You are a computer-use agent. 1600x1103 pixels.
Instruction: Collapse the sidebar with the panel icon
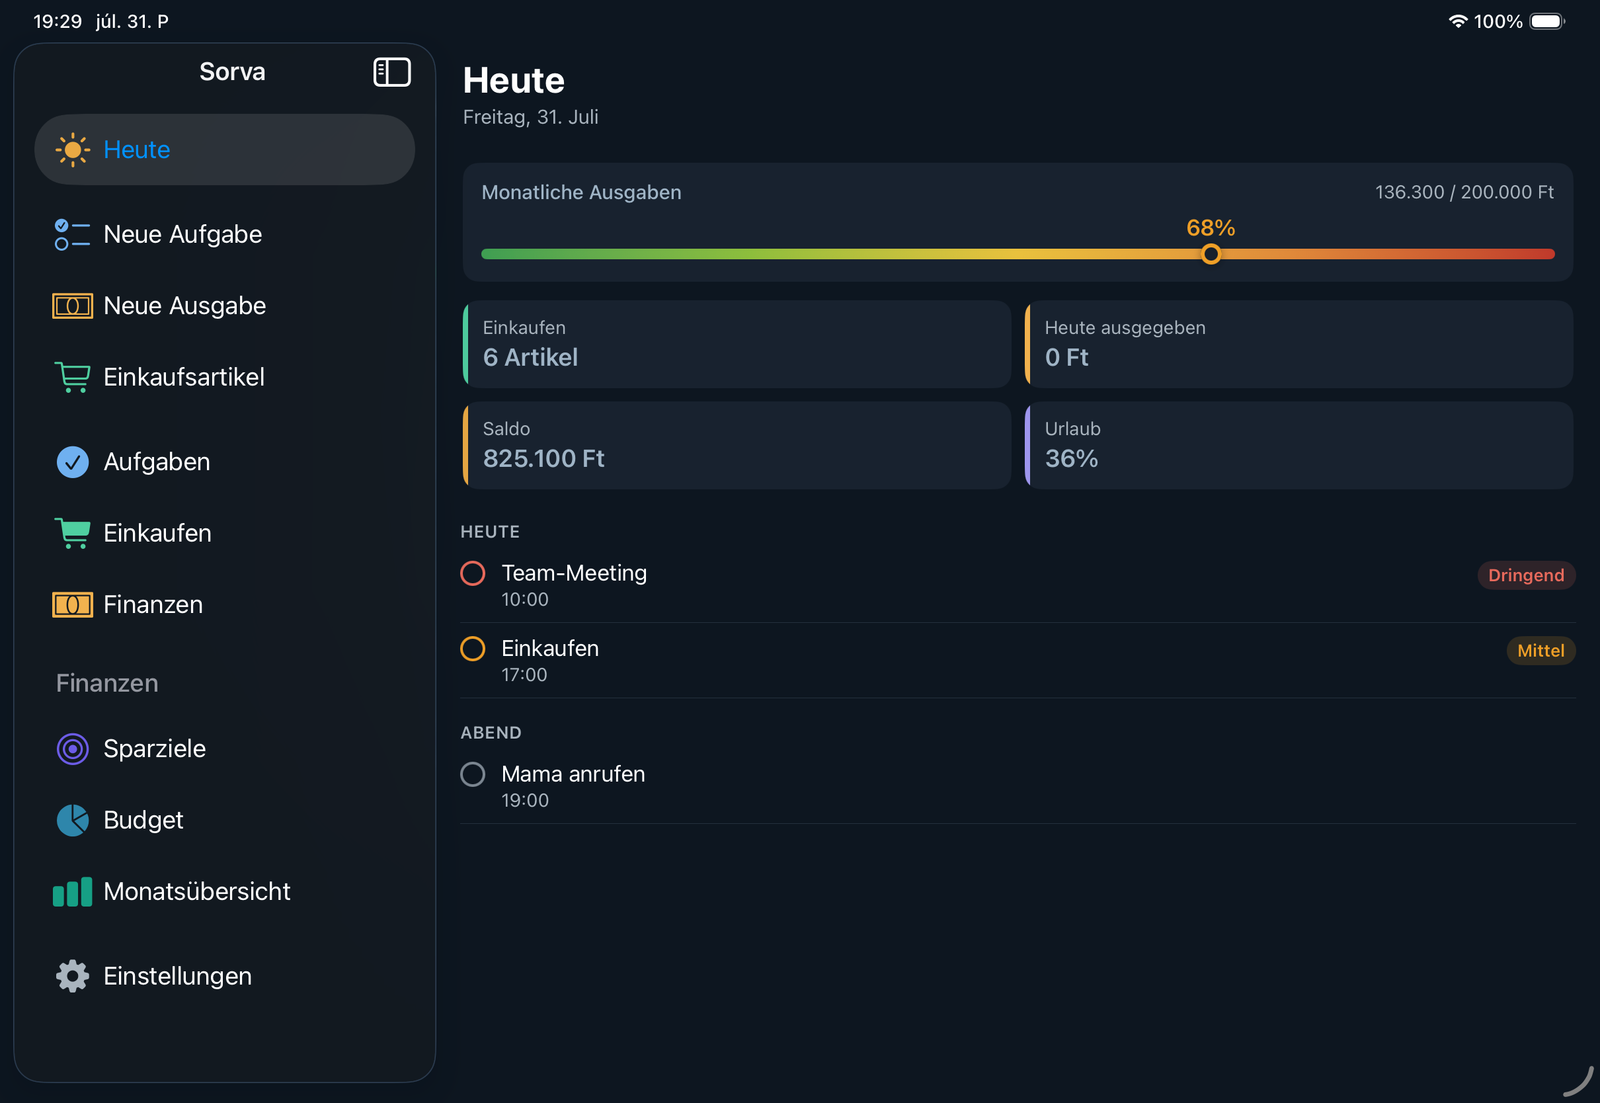(x=392, y=72)
